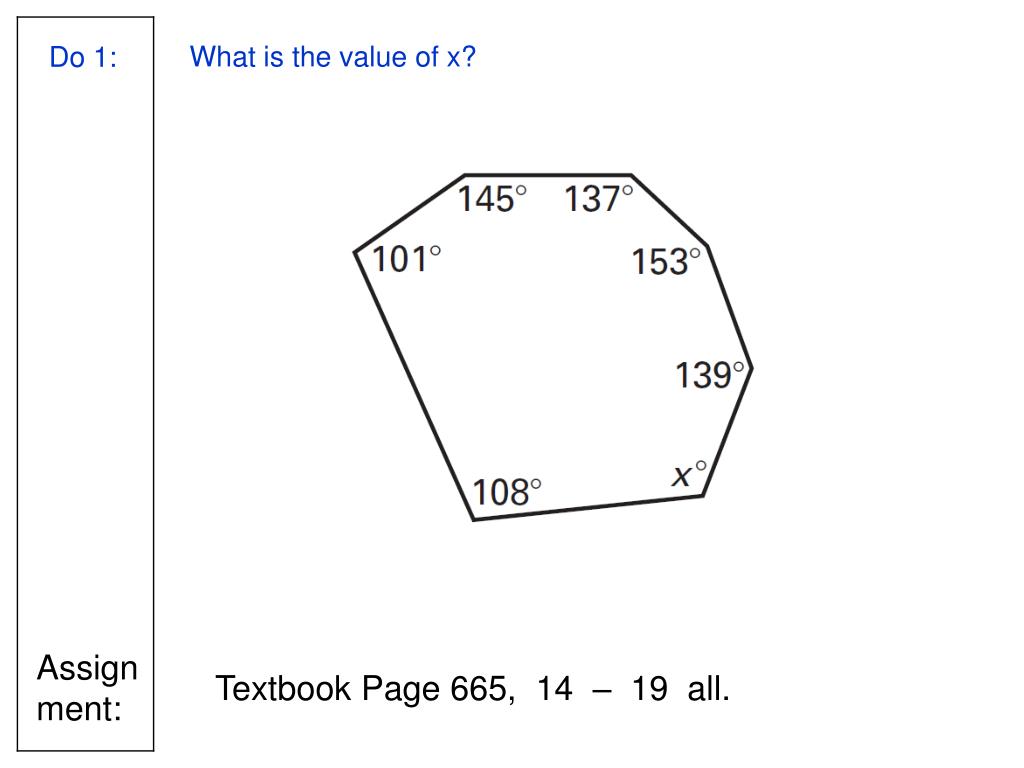Select the x° angle label
The image size is (1024, 768).
pyautogui.click(x=690, y=474)
